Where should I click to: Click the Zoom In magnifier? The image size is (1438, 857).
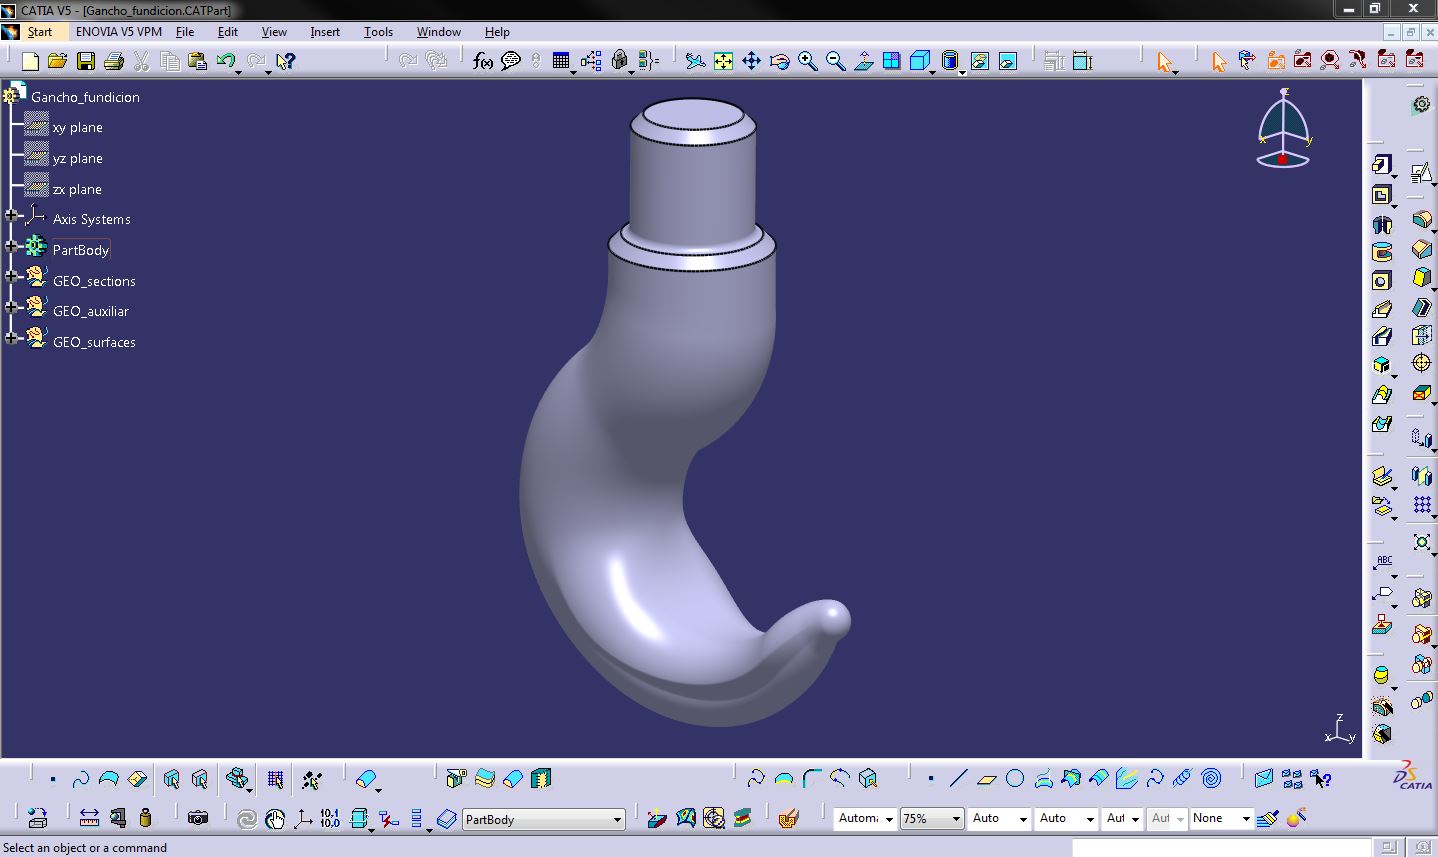[x=807, y=61]
